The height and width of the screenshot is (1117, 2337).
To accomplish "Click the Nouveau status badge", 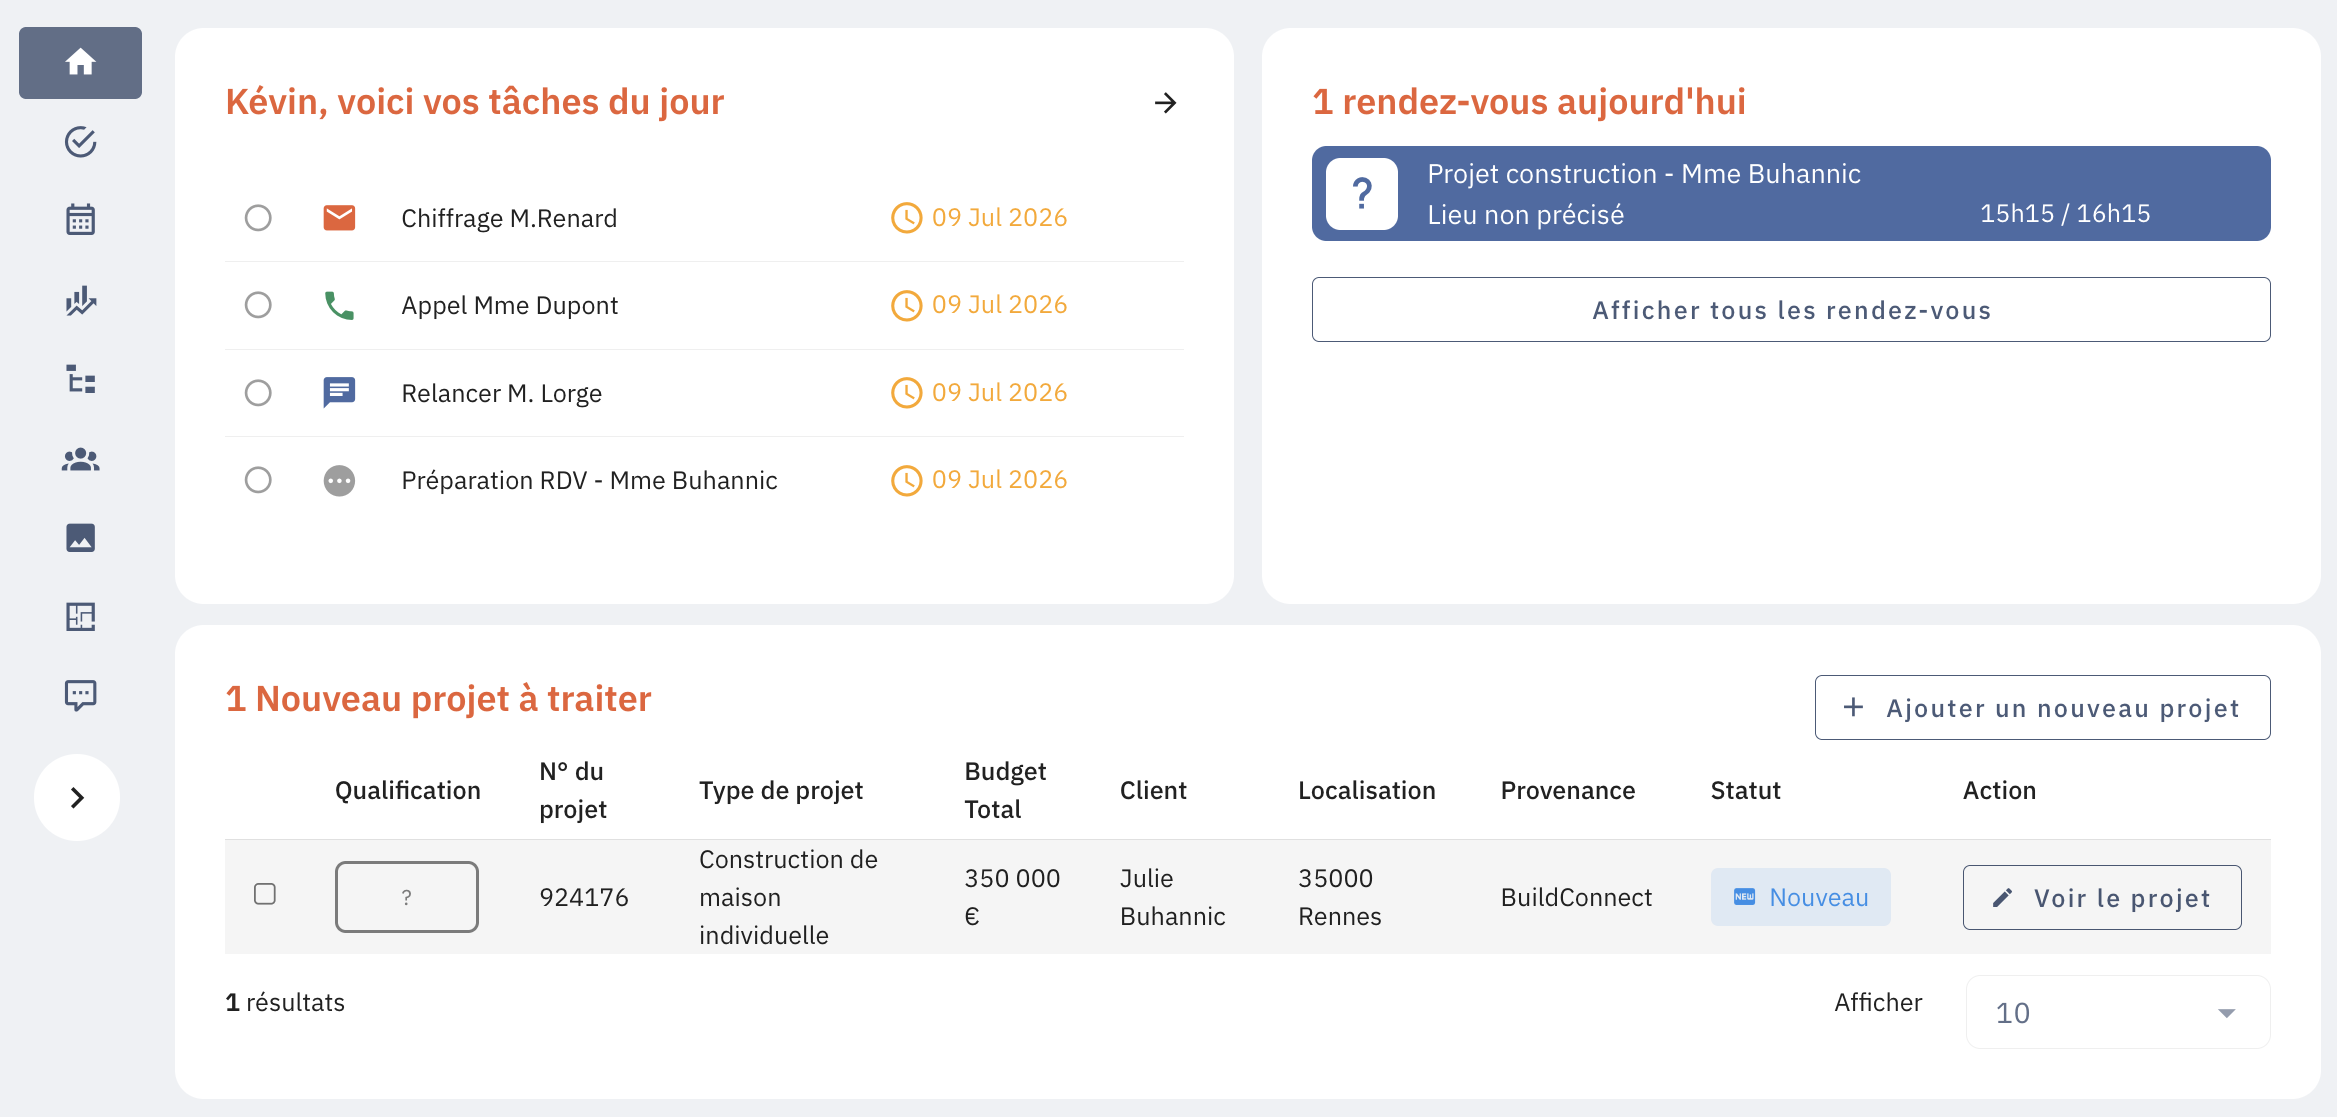I will (1800, 897).
